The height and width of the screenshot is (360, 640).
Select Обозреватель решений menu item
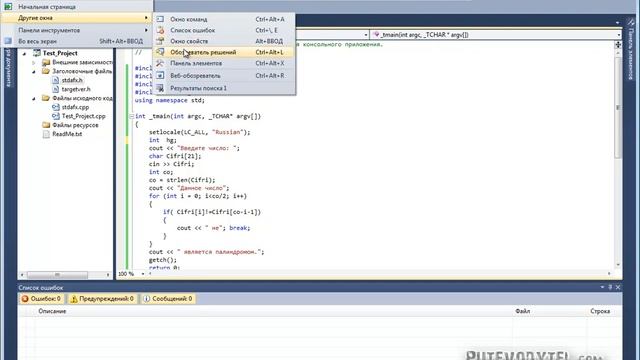coord(224,52)
